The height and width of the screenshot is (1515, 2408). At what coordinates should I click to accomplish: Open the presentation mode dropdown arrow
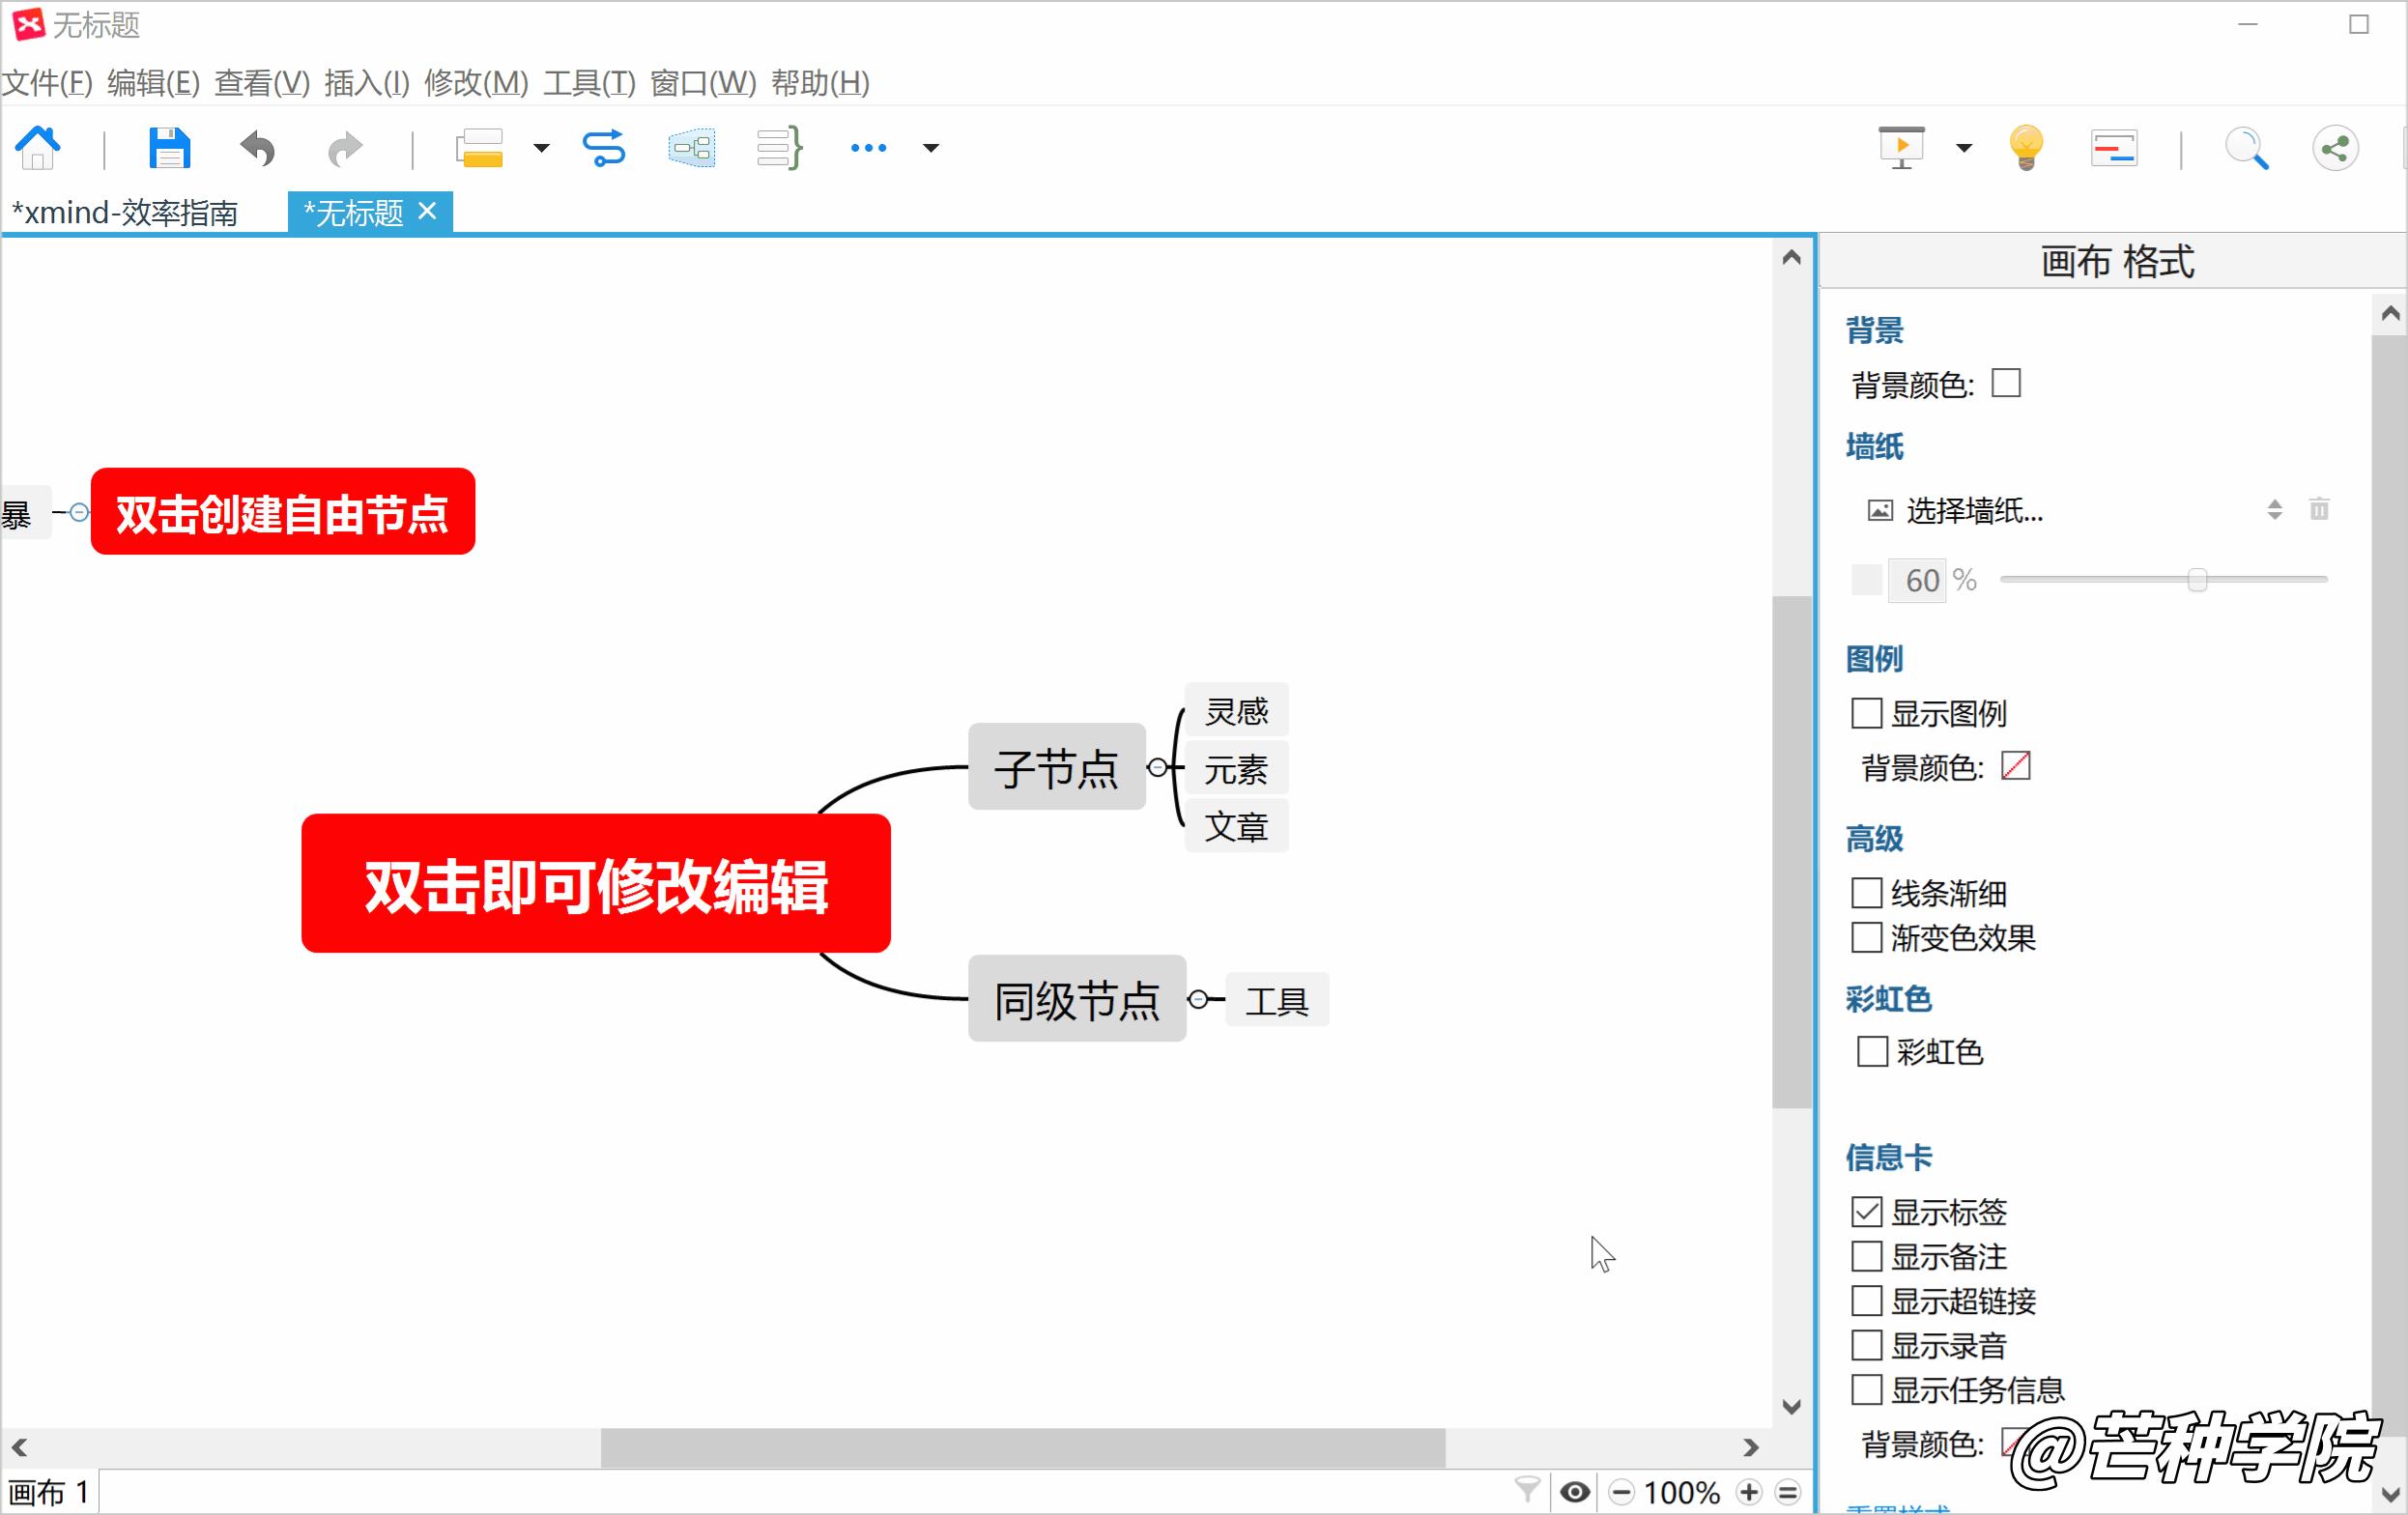1963,148
